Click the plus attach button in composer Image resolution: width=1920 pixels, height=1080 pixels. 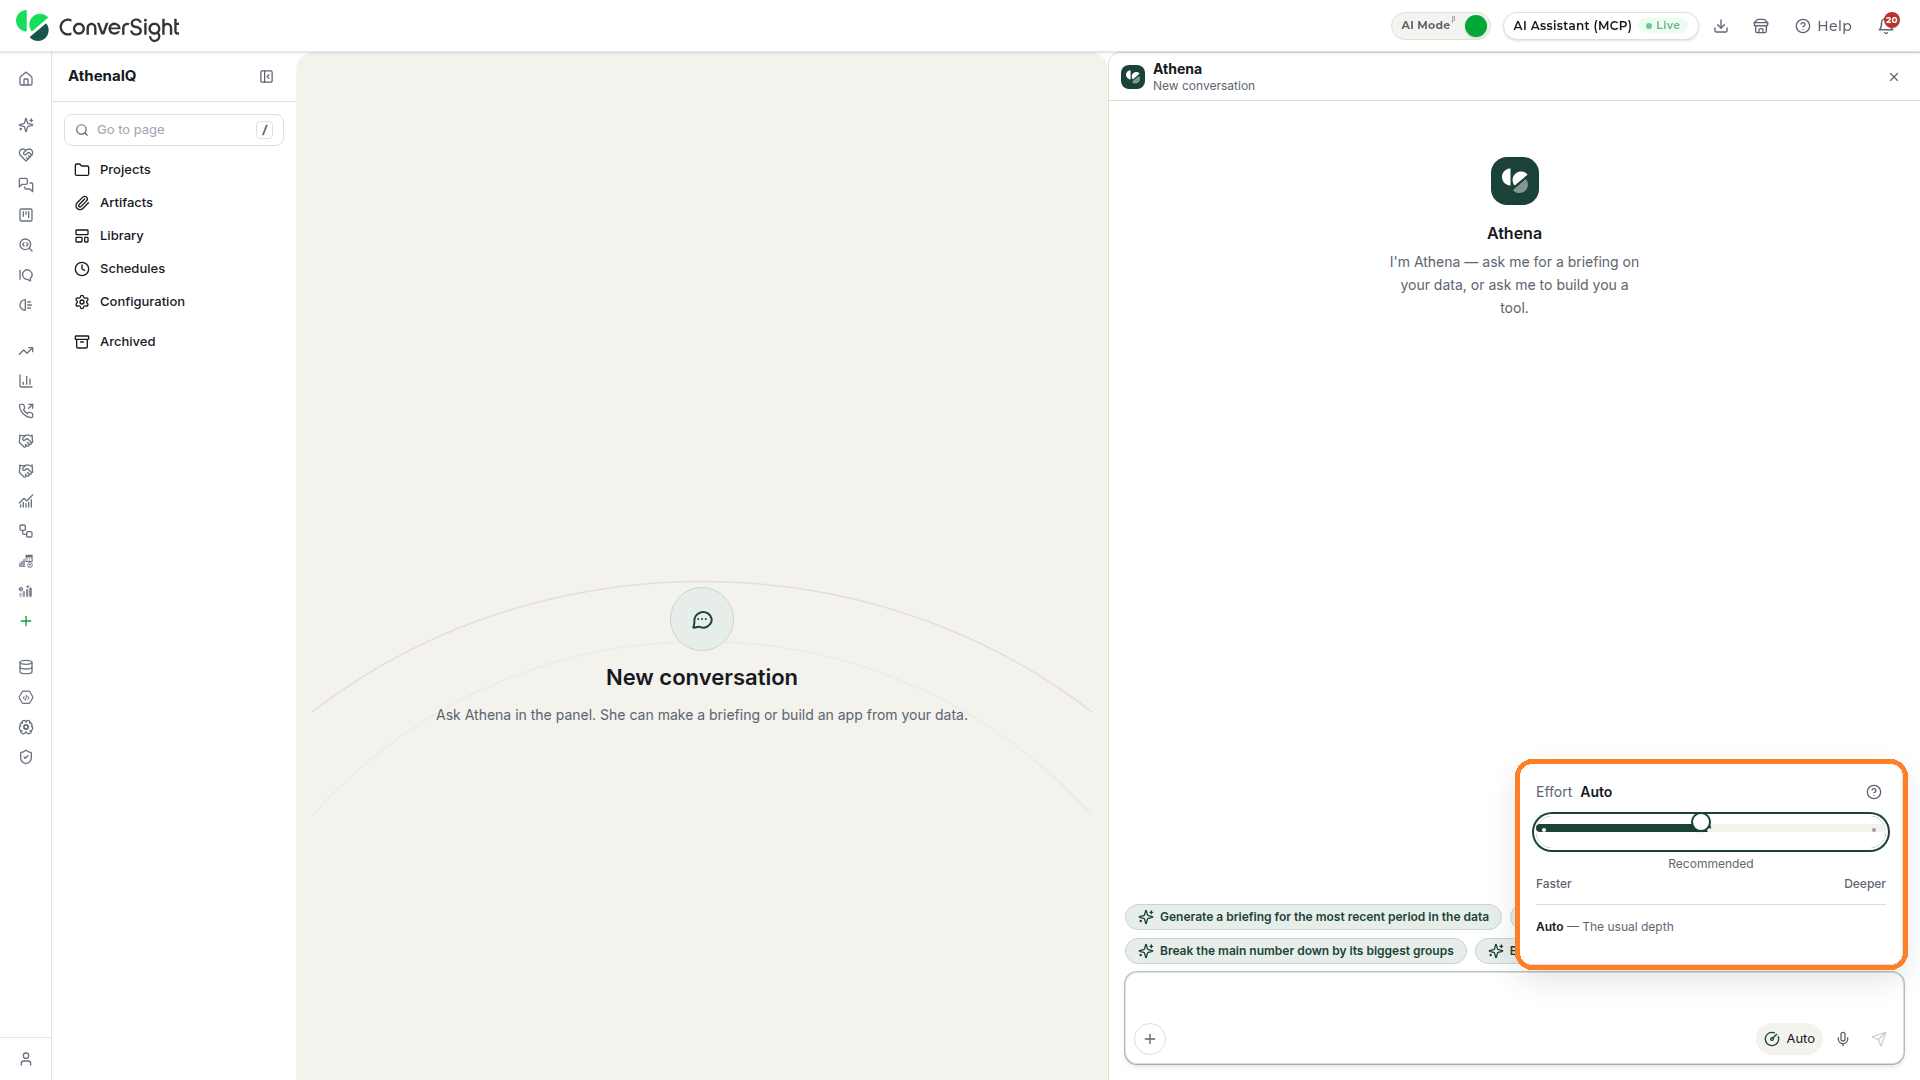pos(1150,1039)
